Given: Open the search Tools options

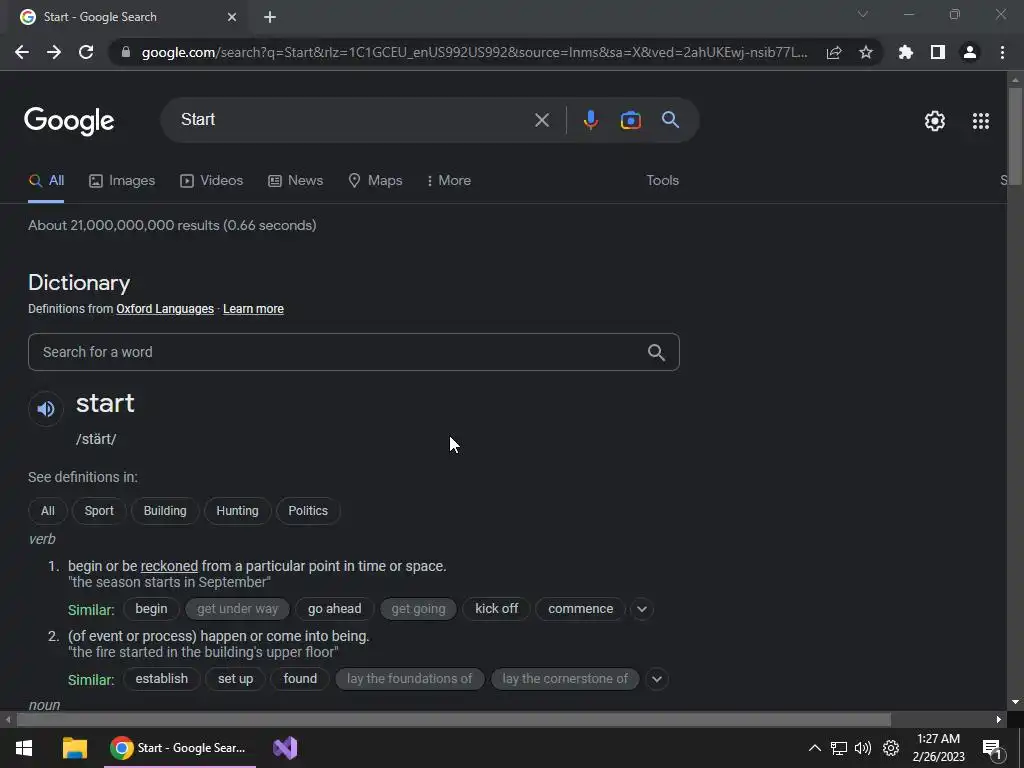Looking at the screenshot, I should pyautogui.click(x=662, y=181).
